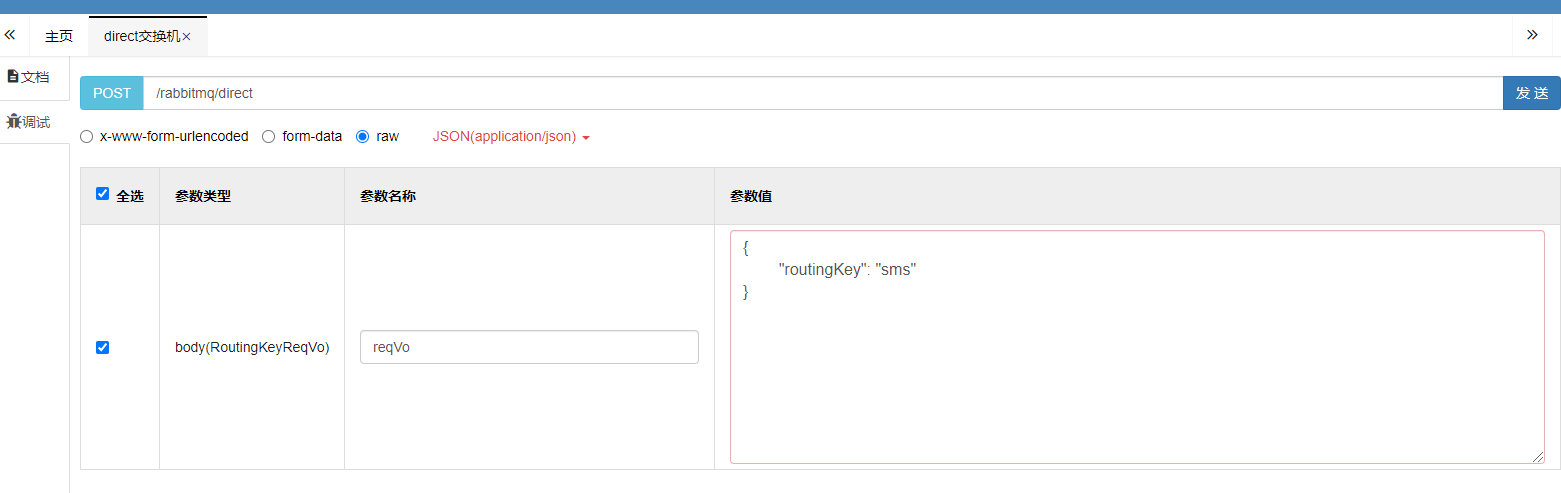Click the body(RoutingKeyReqVo) parameter type text
The width and height of the screenshot is (1561, 493).
tap(252, 348)
